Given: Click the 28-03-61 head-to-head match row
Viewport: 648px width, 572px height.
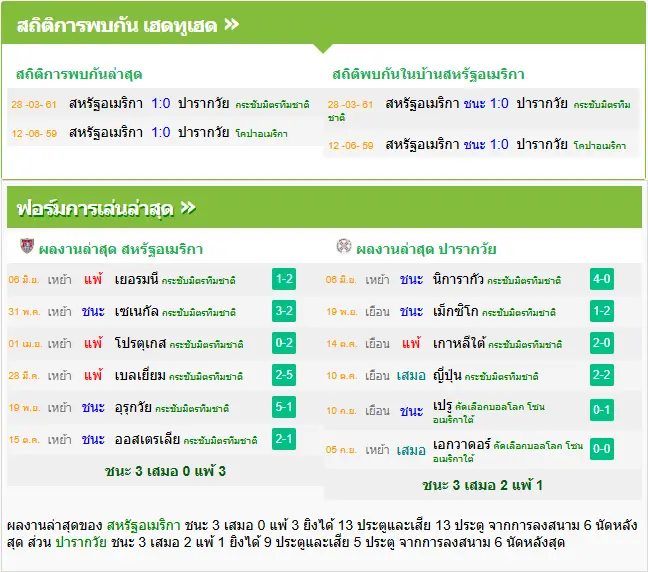Looking at the screenshot, I should click(164, 103).
